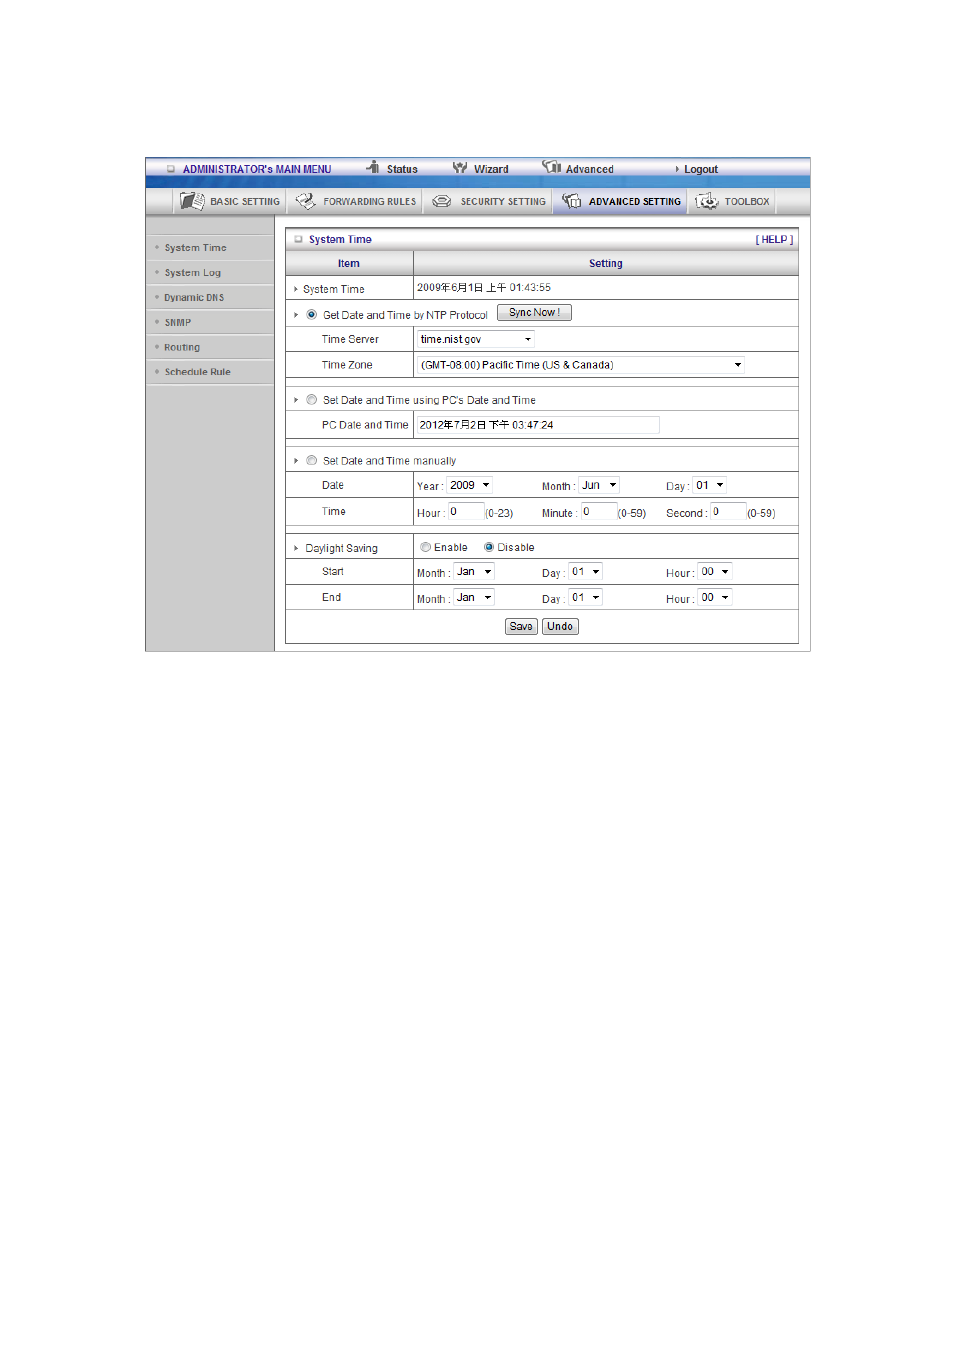Disable Daylight Saving

[x=489, y=547]
